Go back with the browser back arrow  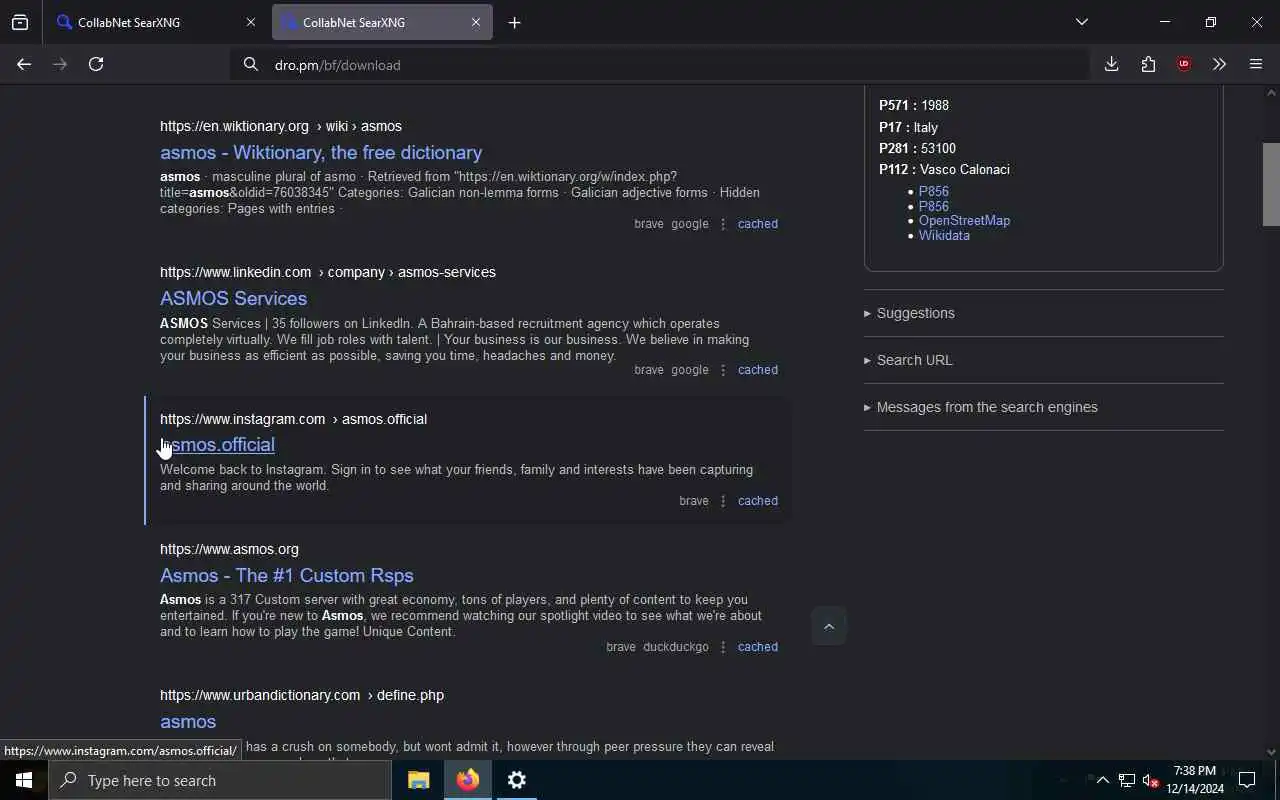[x=24, y=64]
